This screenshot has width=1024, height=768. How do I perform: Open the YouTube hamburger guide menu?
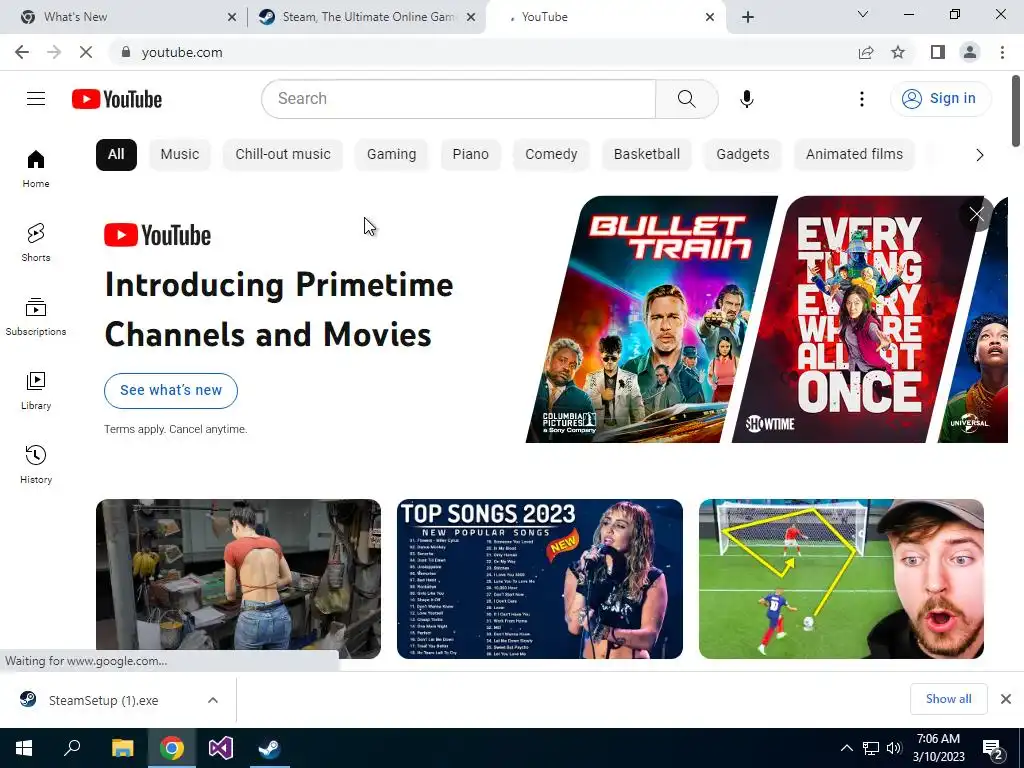click(x=36, y=99)
